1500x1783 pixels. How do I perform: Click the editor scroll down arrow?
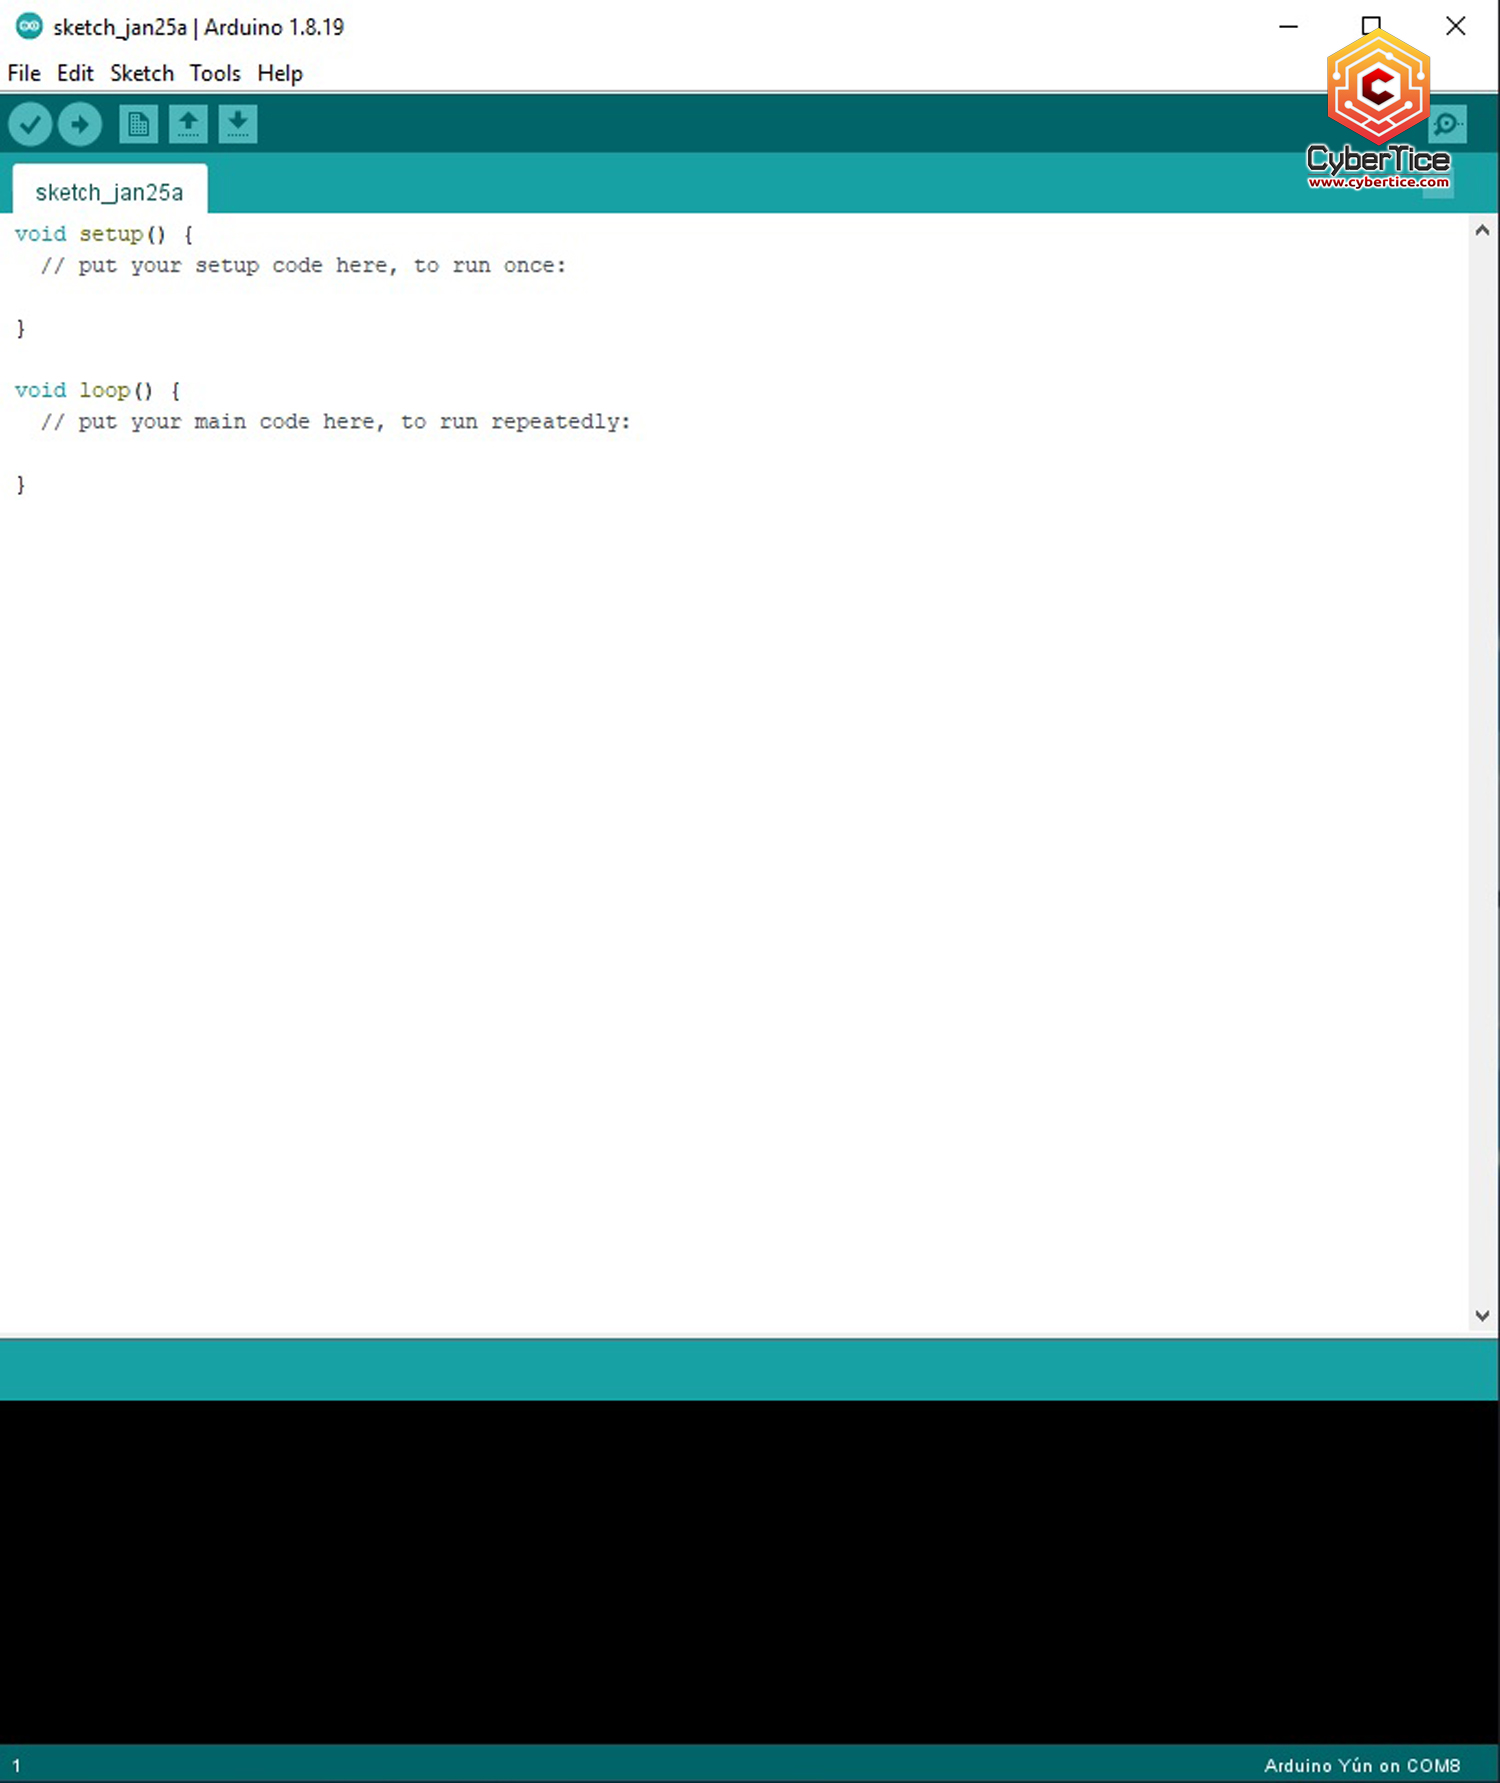click(1482, 1316)
